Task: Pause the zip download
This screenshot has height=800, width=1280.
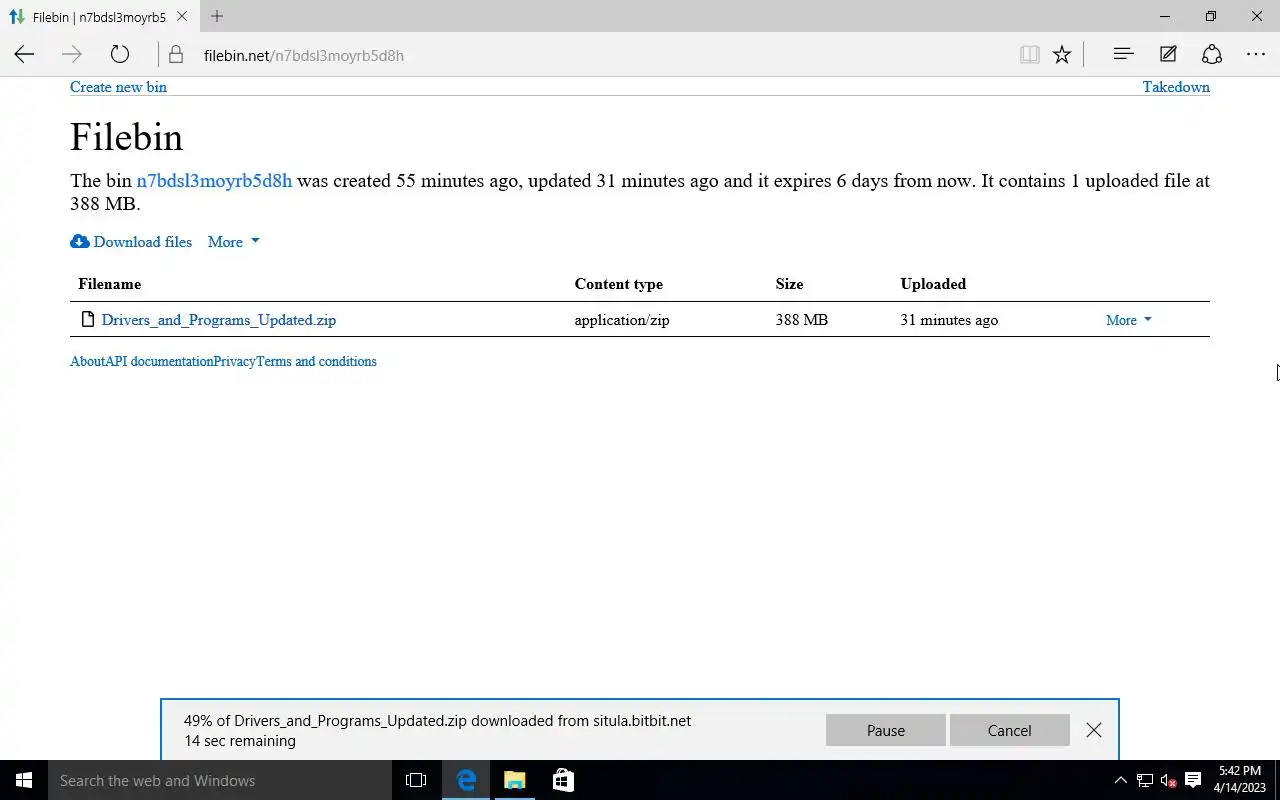Action: click(886, 730)
